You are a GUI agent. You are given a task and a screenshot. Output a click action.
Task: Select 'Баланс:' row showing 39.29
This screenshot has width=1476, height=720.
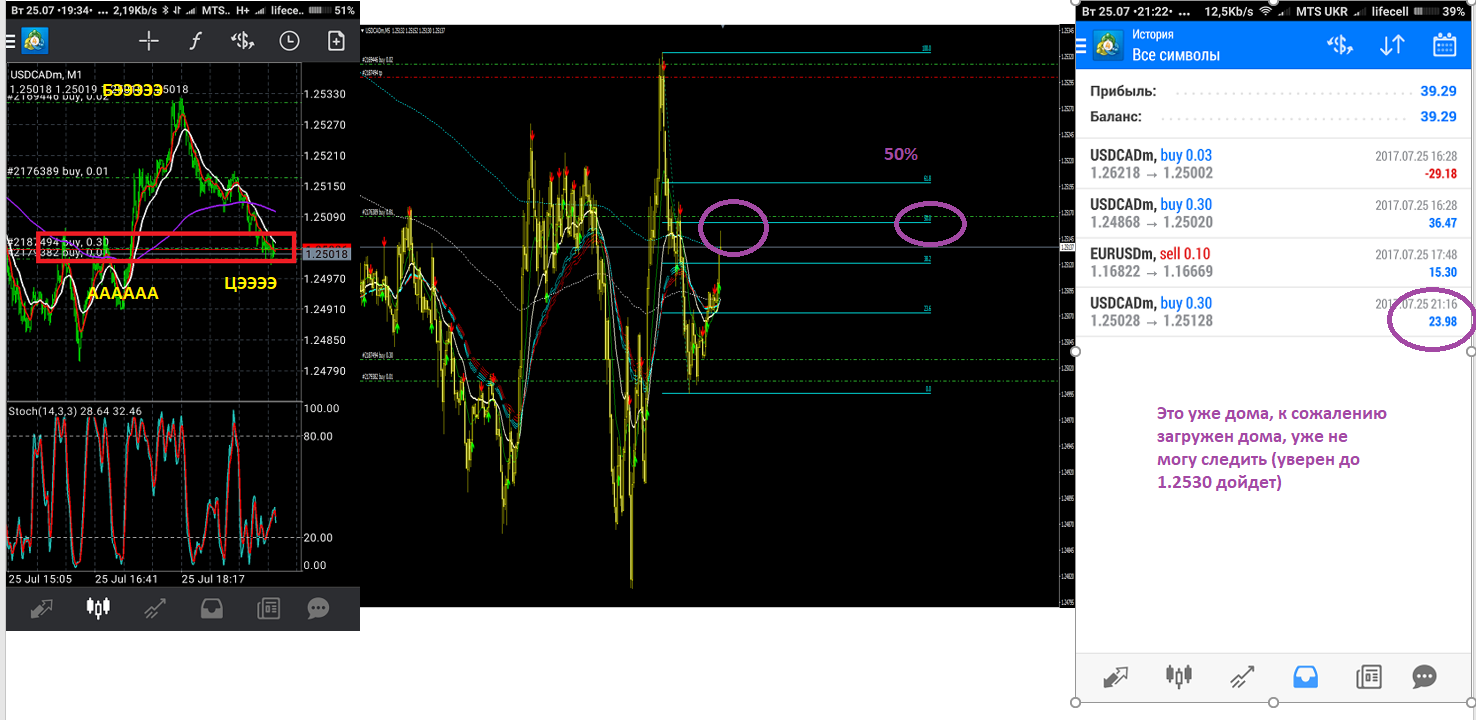[x=1273, y=116]
